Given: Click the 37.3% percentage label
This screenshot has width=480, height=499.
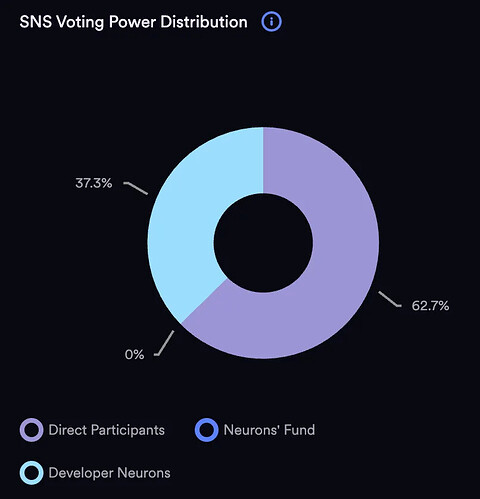Looking at the screenshot, I should (94, 183).
